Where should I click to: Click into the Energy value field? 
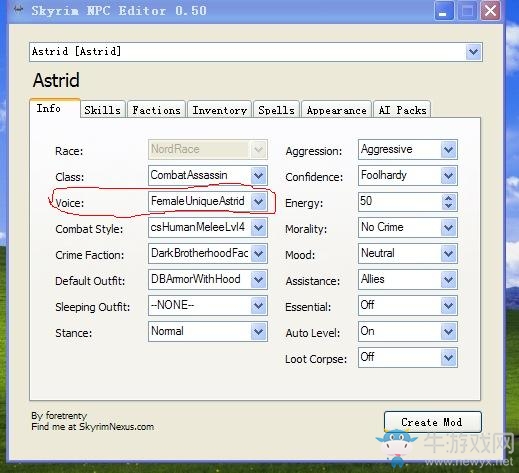click(x=399, y=201)
